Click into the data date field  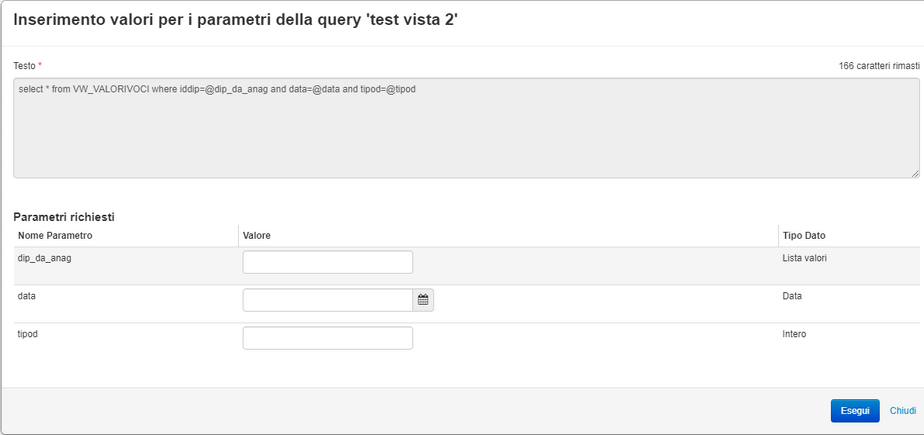(328, 300)
